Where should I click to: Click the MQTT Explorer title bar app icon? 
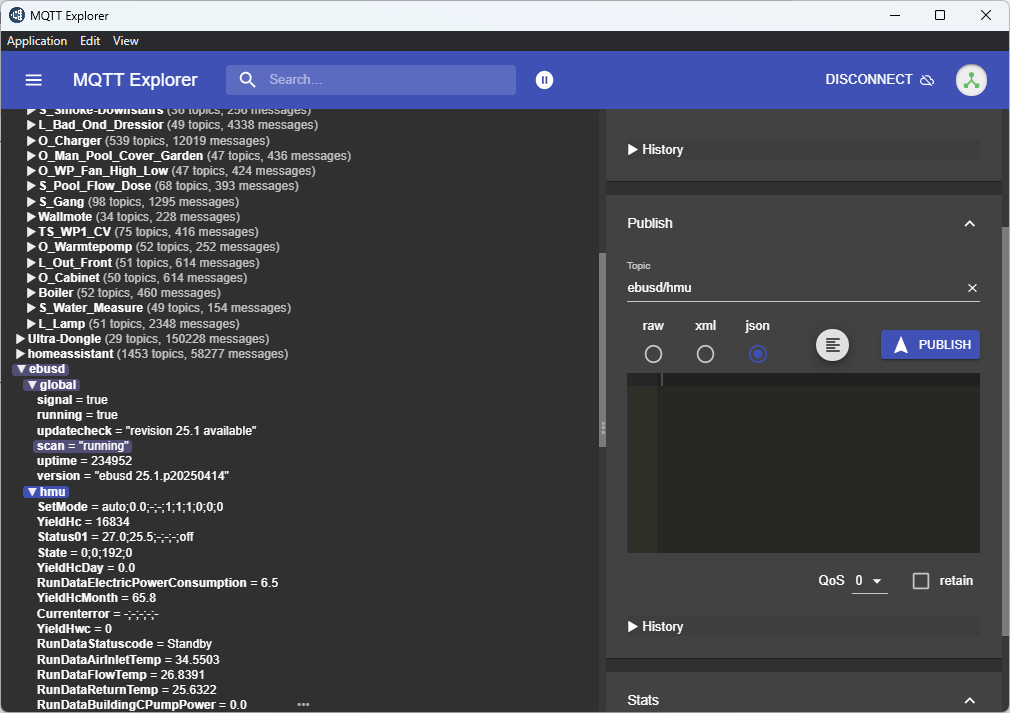click(x=16, y=15)
